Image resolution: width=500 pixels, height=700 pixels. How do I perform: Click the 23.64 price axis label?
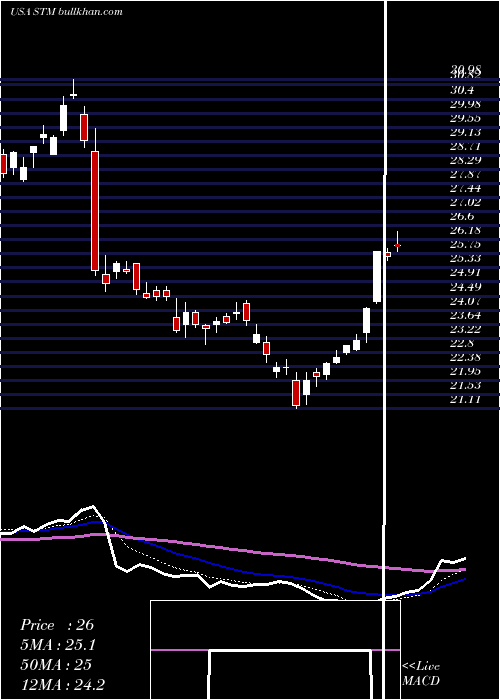(x=466, y=315)
